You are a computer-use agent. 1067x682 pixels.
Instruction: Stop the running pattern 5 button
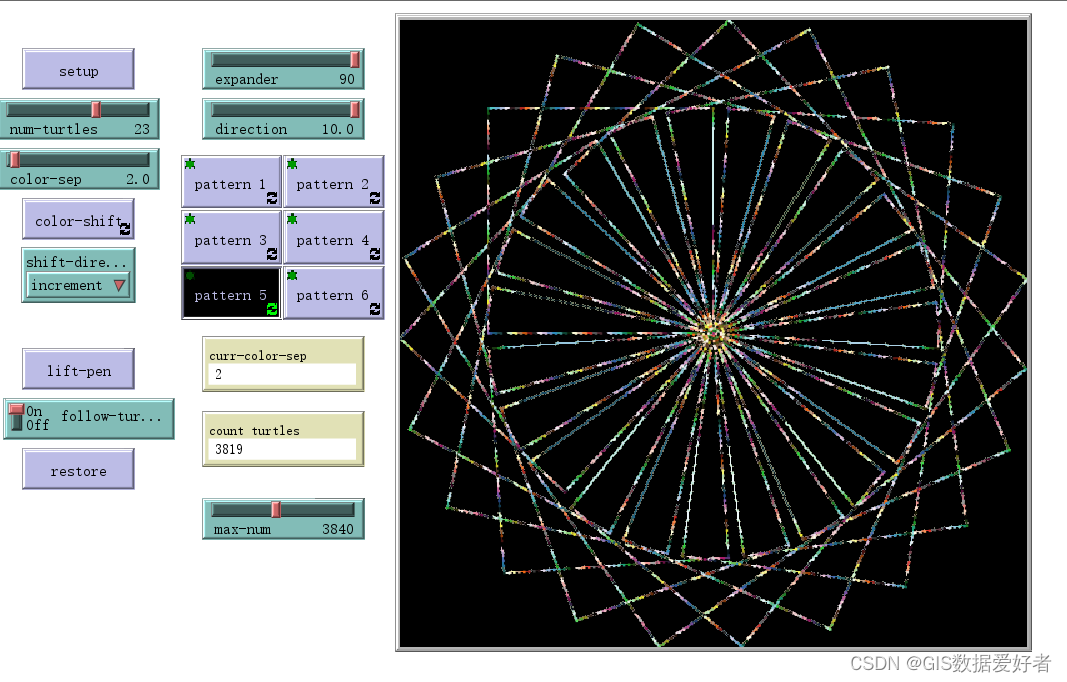pos(231,293)
